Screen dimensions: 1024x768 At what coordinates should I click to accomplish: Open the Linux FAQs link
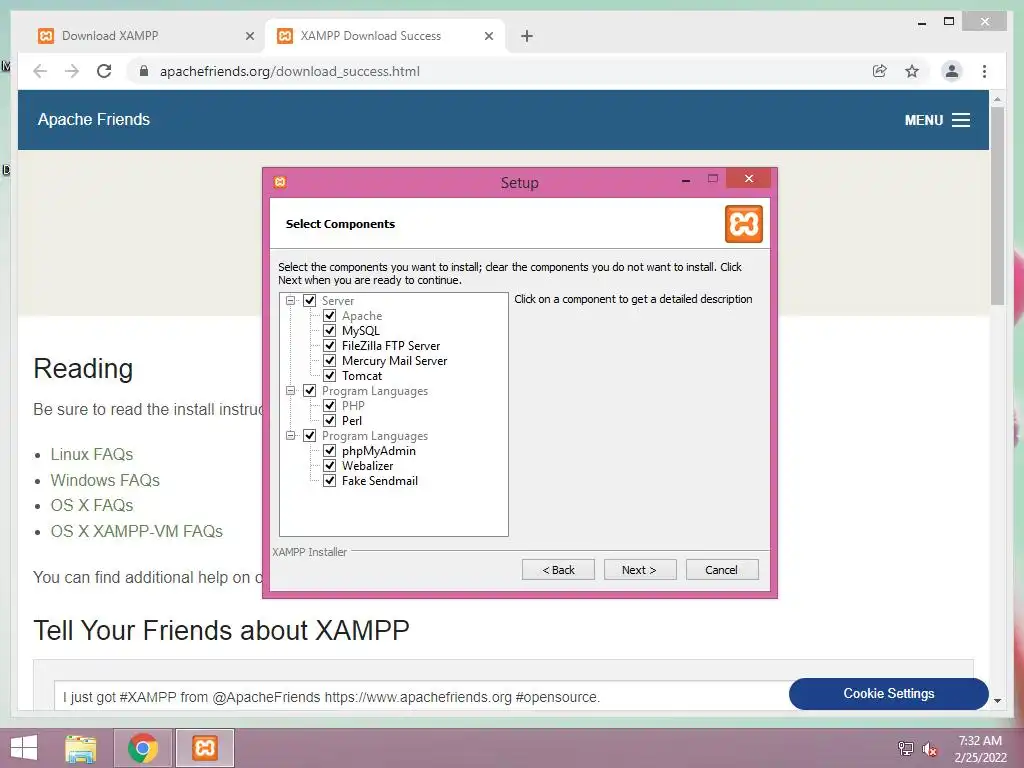coord(91,454)
